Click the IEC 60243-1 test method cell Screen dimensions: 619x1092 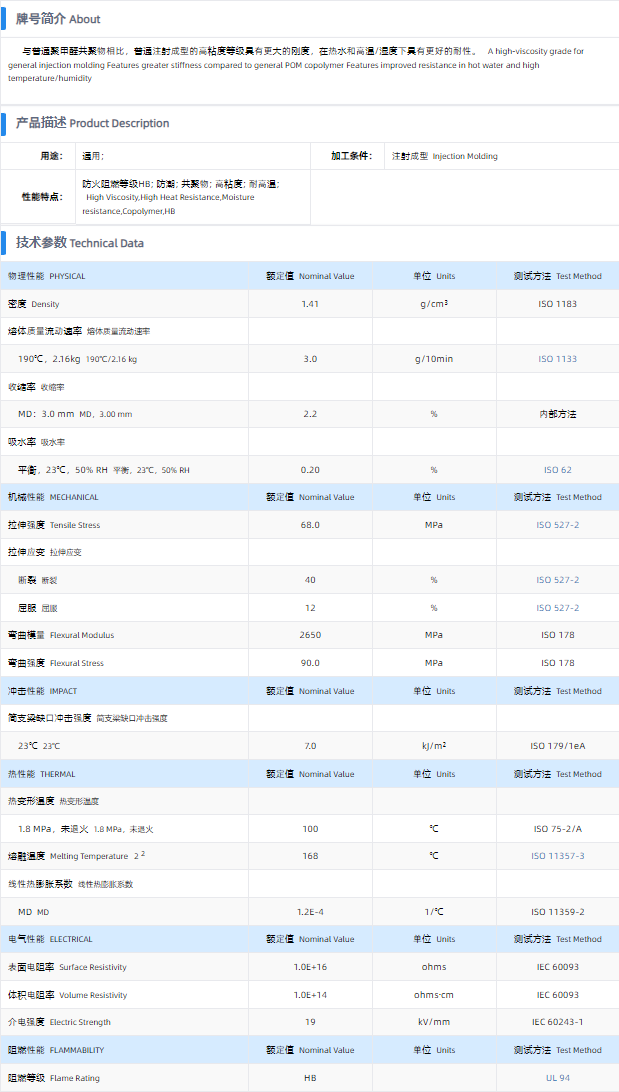[x=557, y=1022]
